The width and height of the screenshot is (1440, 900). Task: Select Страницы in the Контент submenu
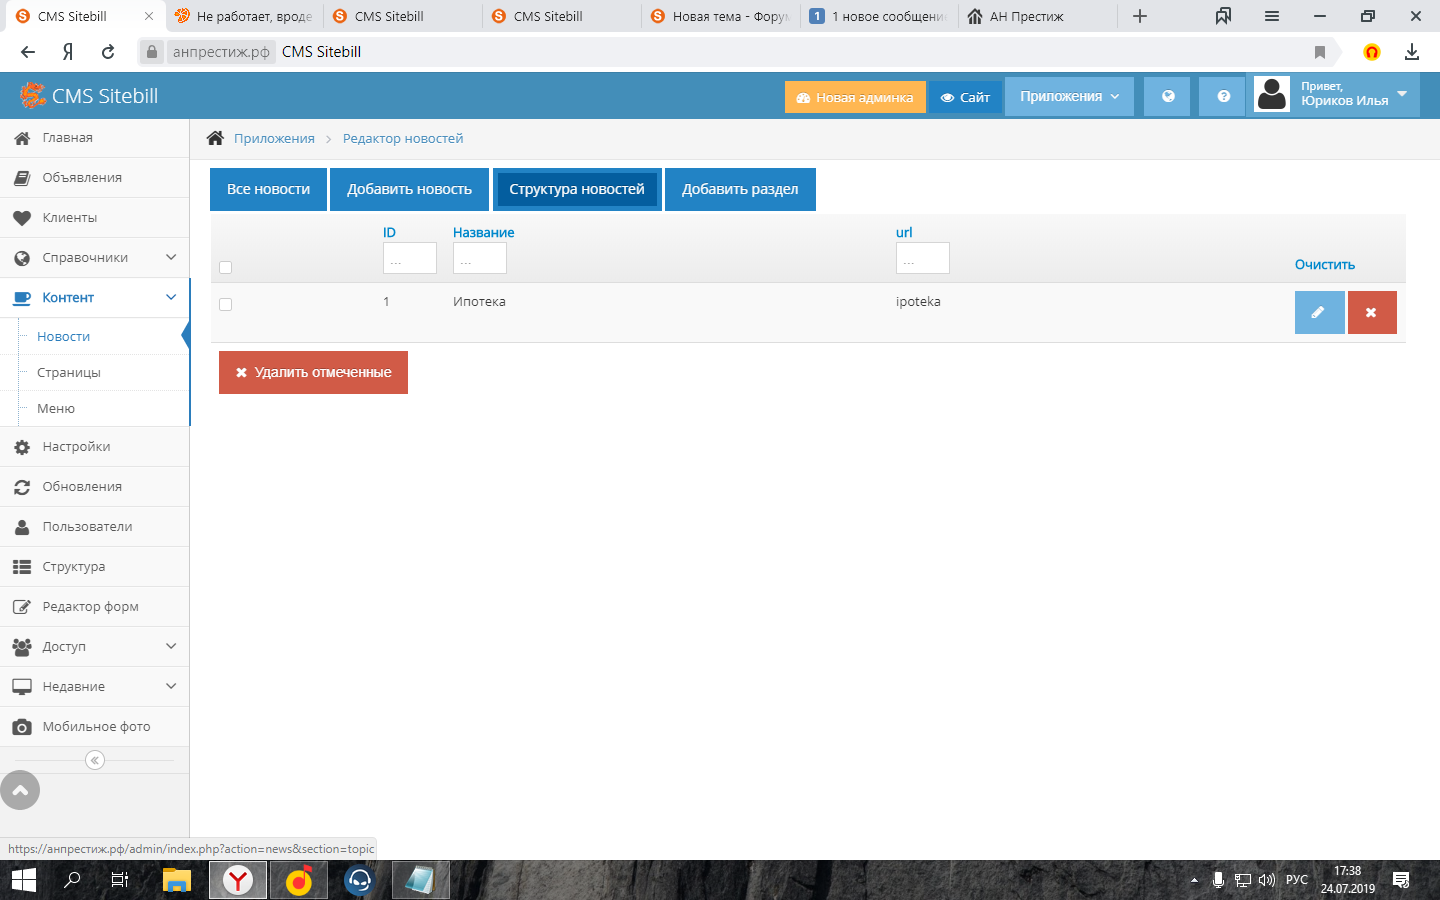(x=69, y=372)
